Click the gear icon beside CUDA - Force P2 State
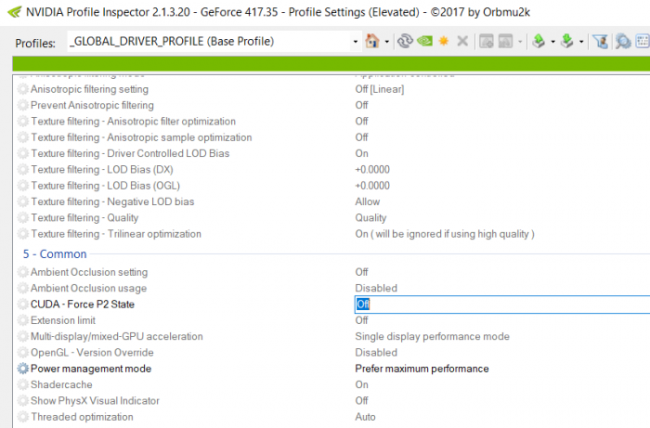650x428 pixels. tap(23, 304)
